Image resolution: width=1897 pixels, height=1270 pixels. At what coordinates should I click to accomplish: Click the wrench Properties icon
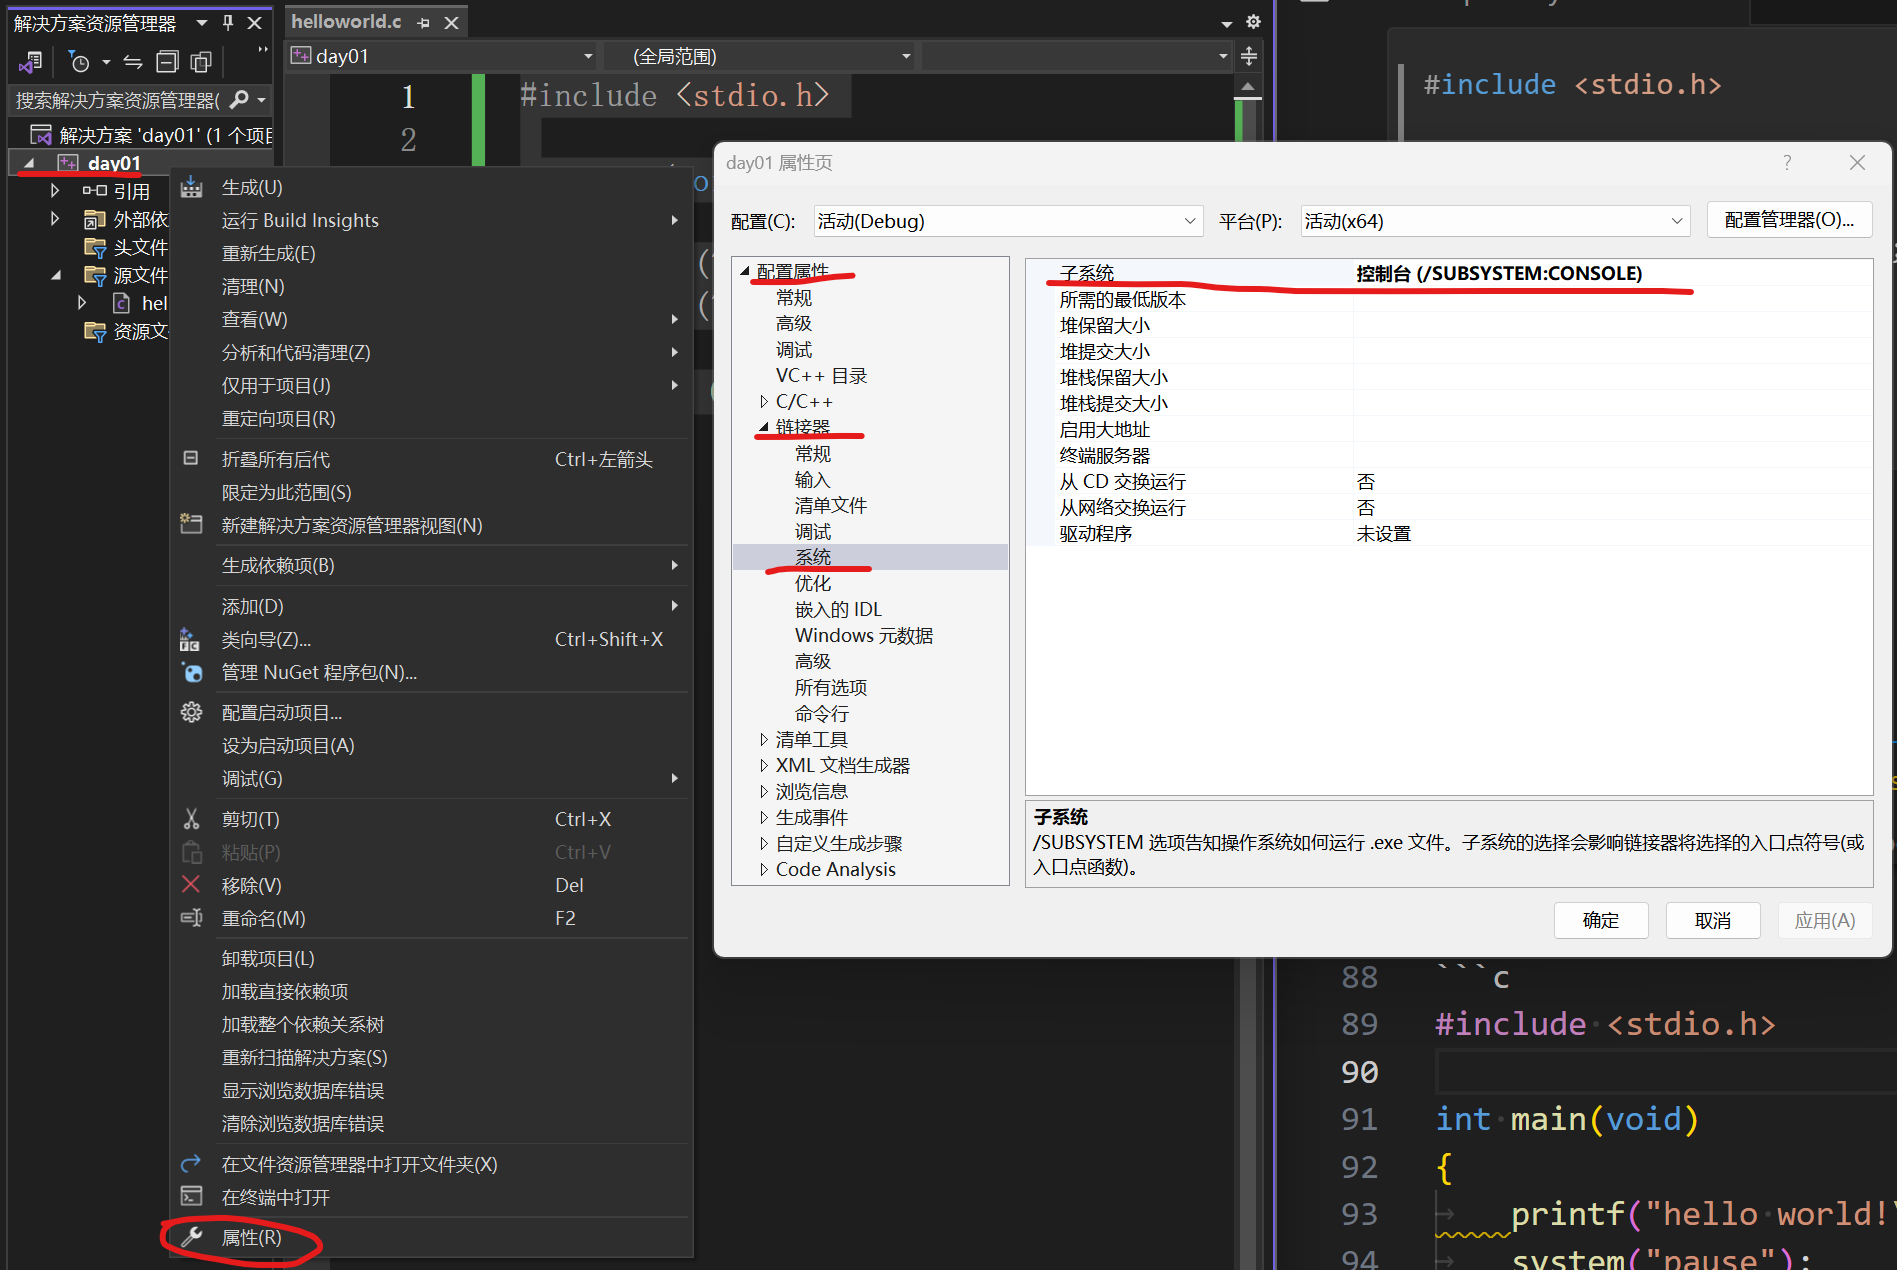(x=192, y=1237)
